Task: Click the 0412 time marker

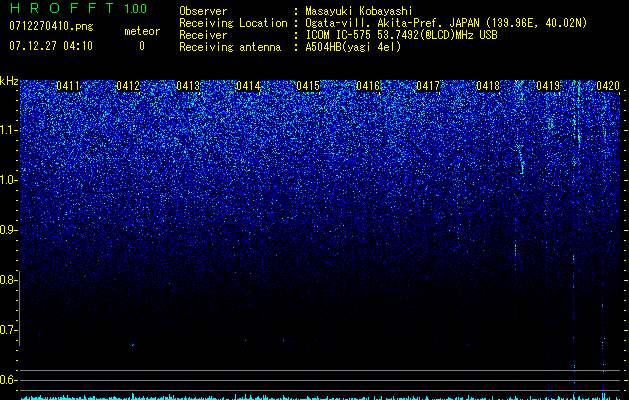Action: [x=128, y=86]
